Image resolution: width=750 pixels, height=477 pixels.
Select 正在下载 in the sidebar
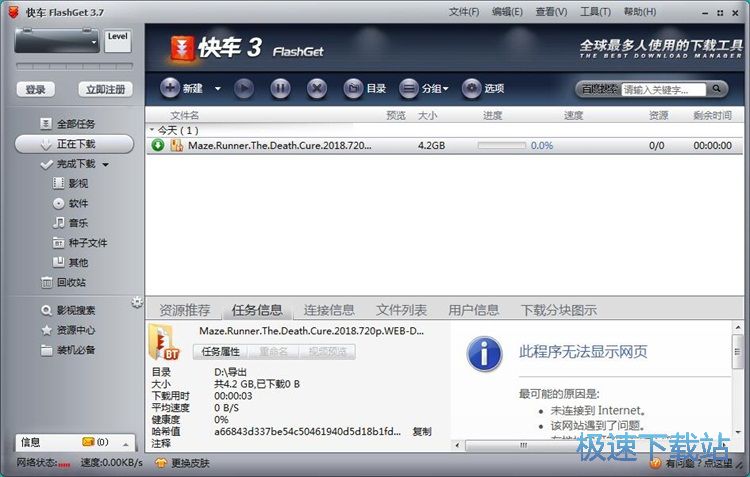click(74, 144)
